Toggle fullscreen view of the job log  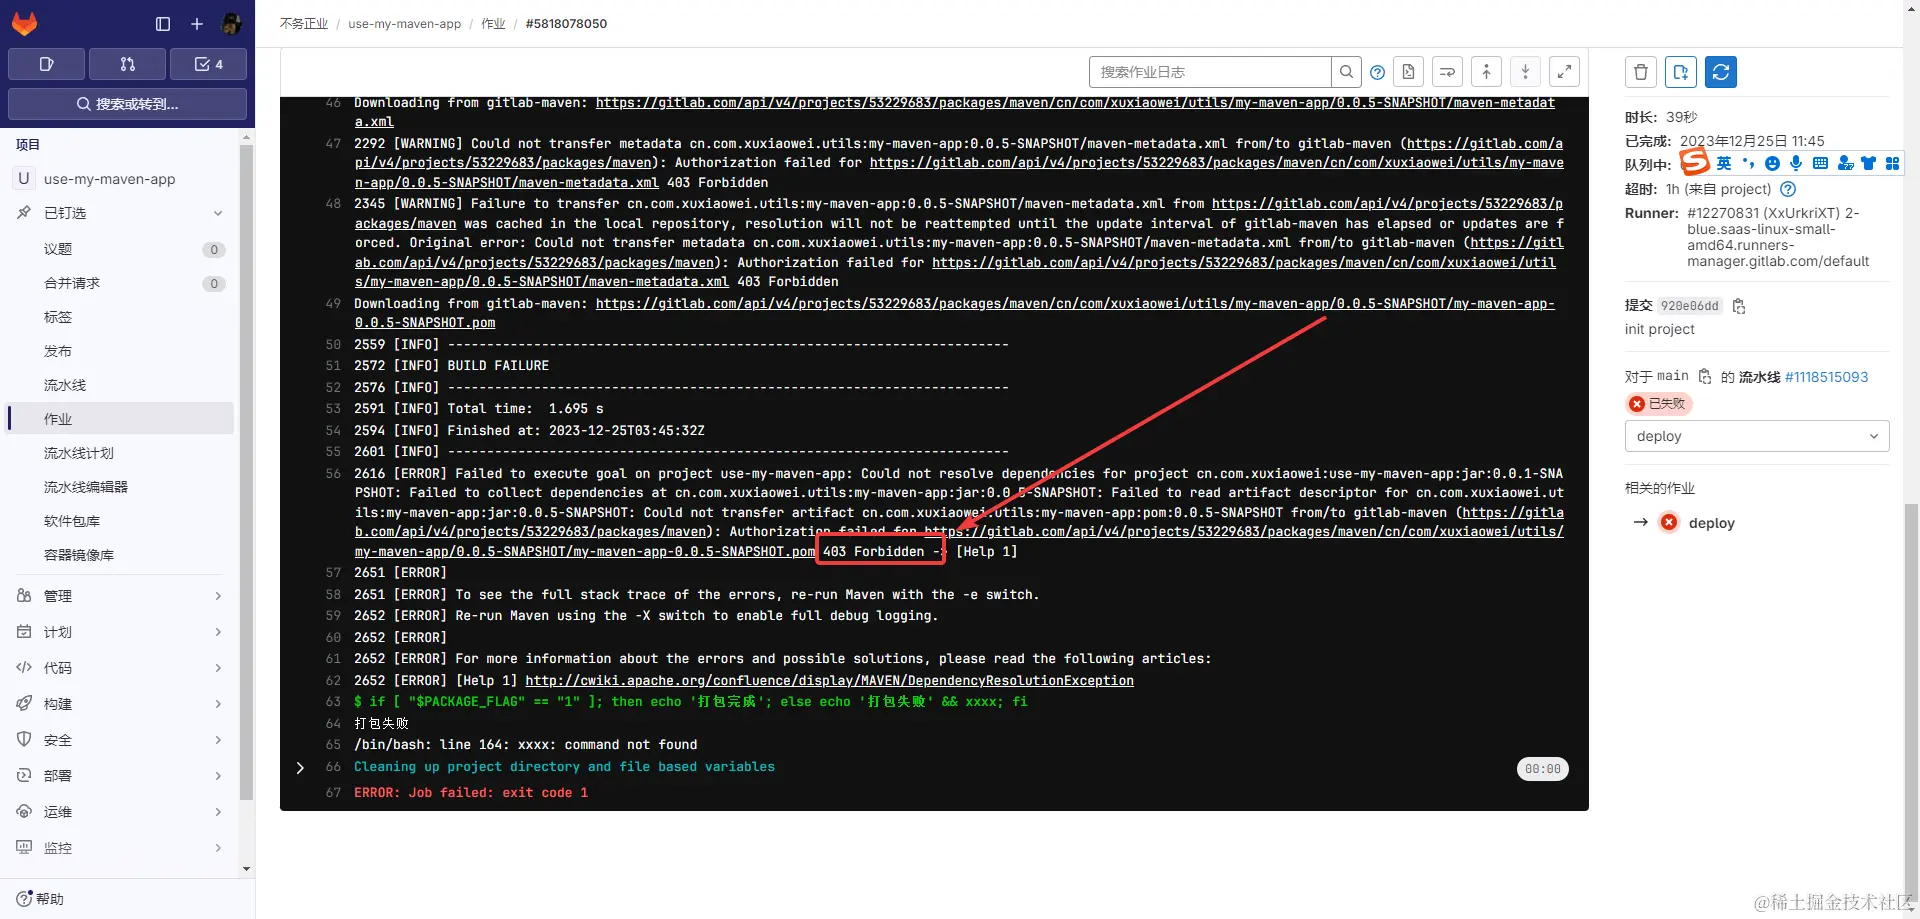(1564, 71)
